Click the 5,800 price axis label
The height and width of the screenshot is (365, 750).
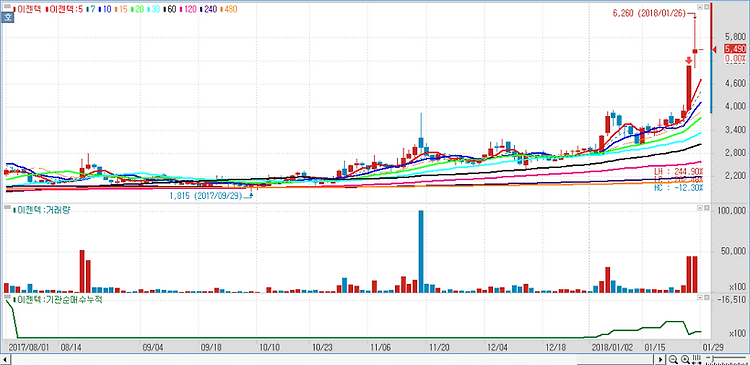tap(736, 36)
